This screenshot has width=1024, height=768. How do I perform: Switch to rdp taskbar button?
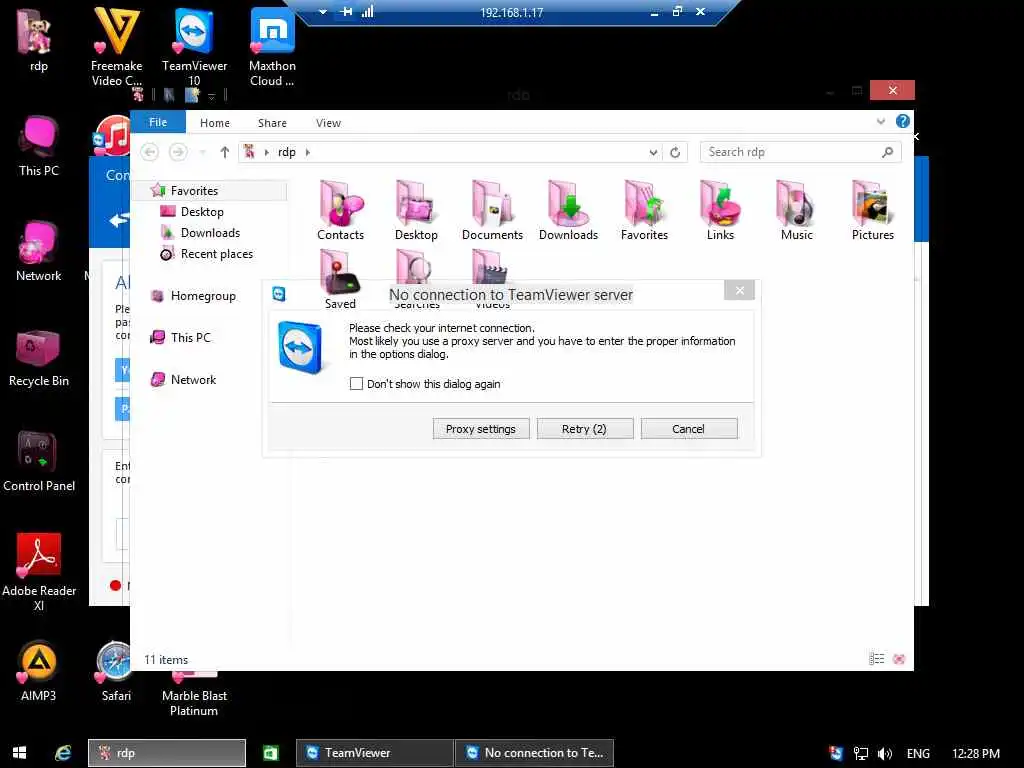point(167,753)
